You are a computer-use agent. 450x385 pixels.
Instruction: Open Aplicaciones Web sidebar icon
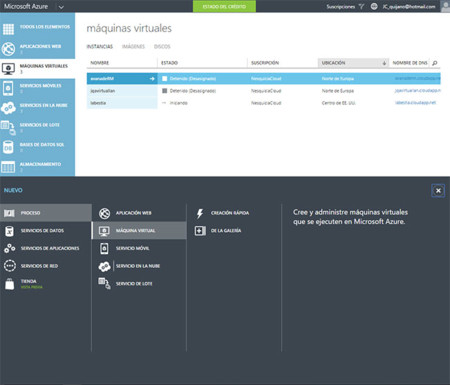pos(8,49)
